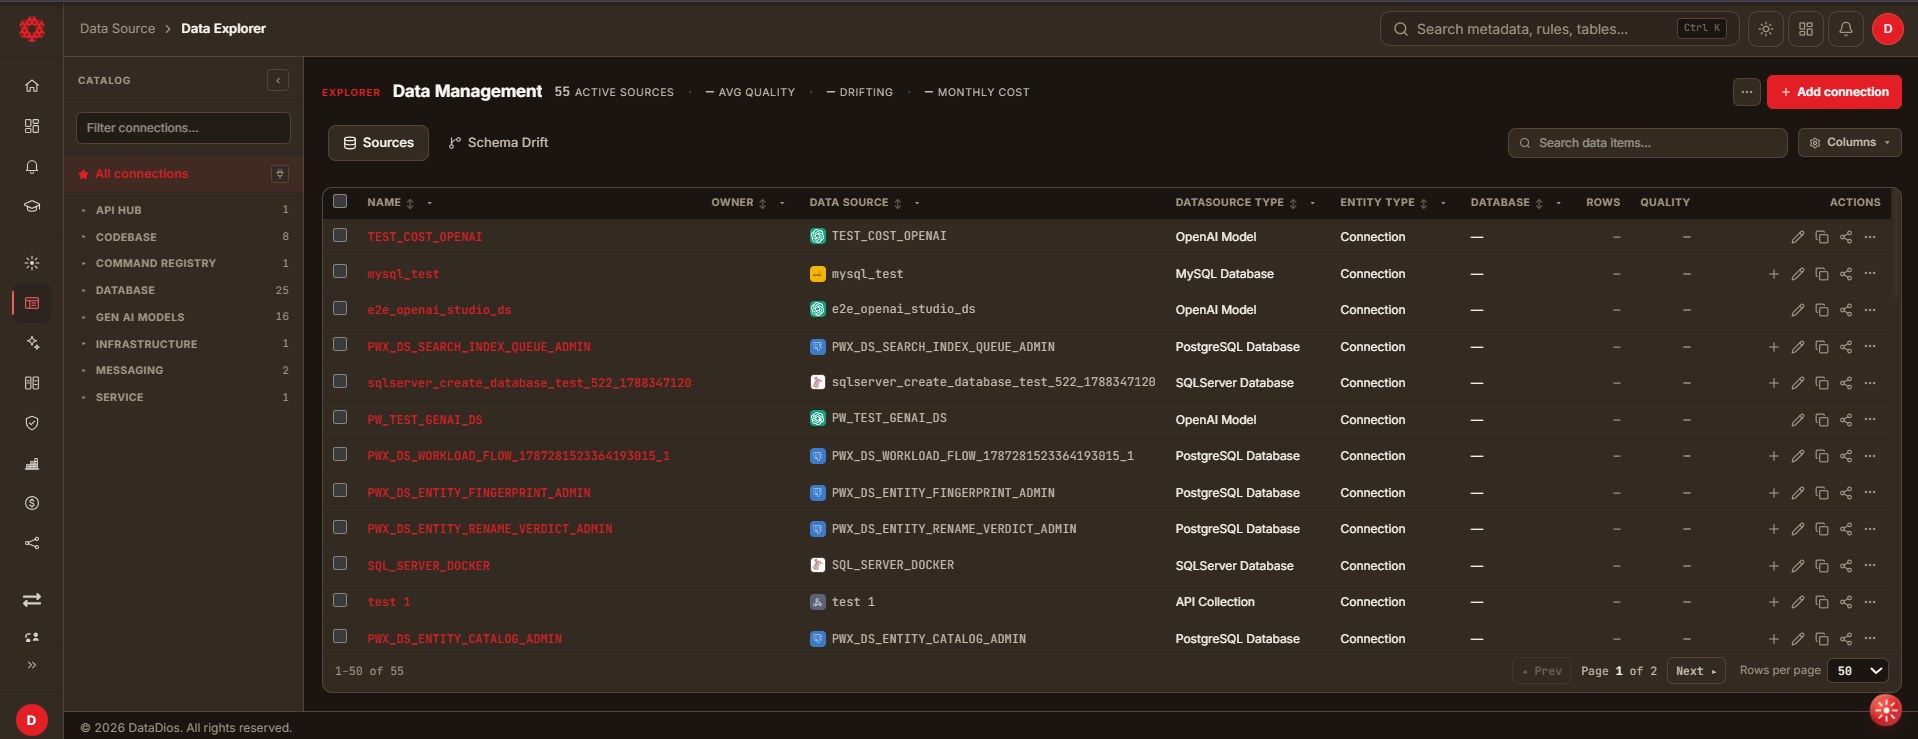Screen dimensions: 1918x739
Task: Click the Add connection button
Action: [1834, 92]
